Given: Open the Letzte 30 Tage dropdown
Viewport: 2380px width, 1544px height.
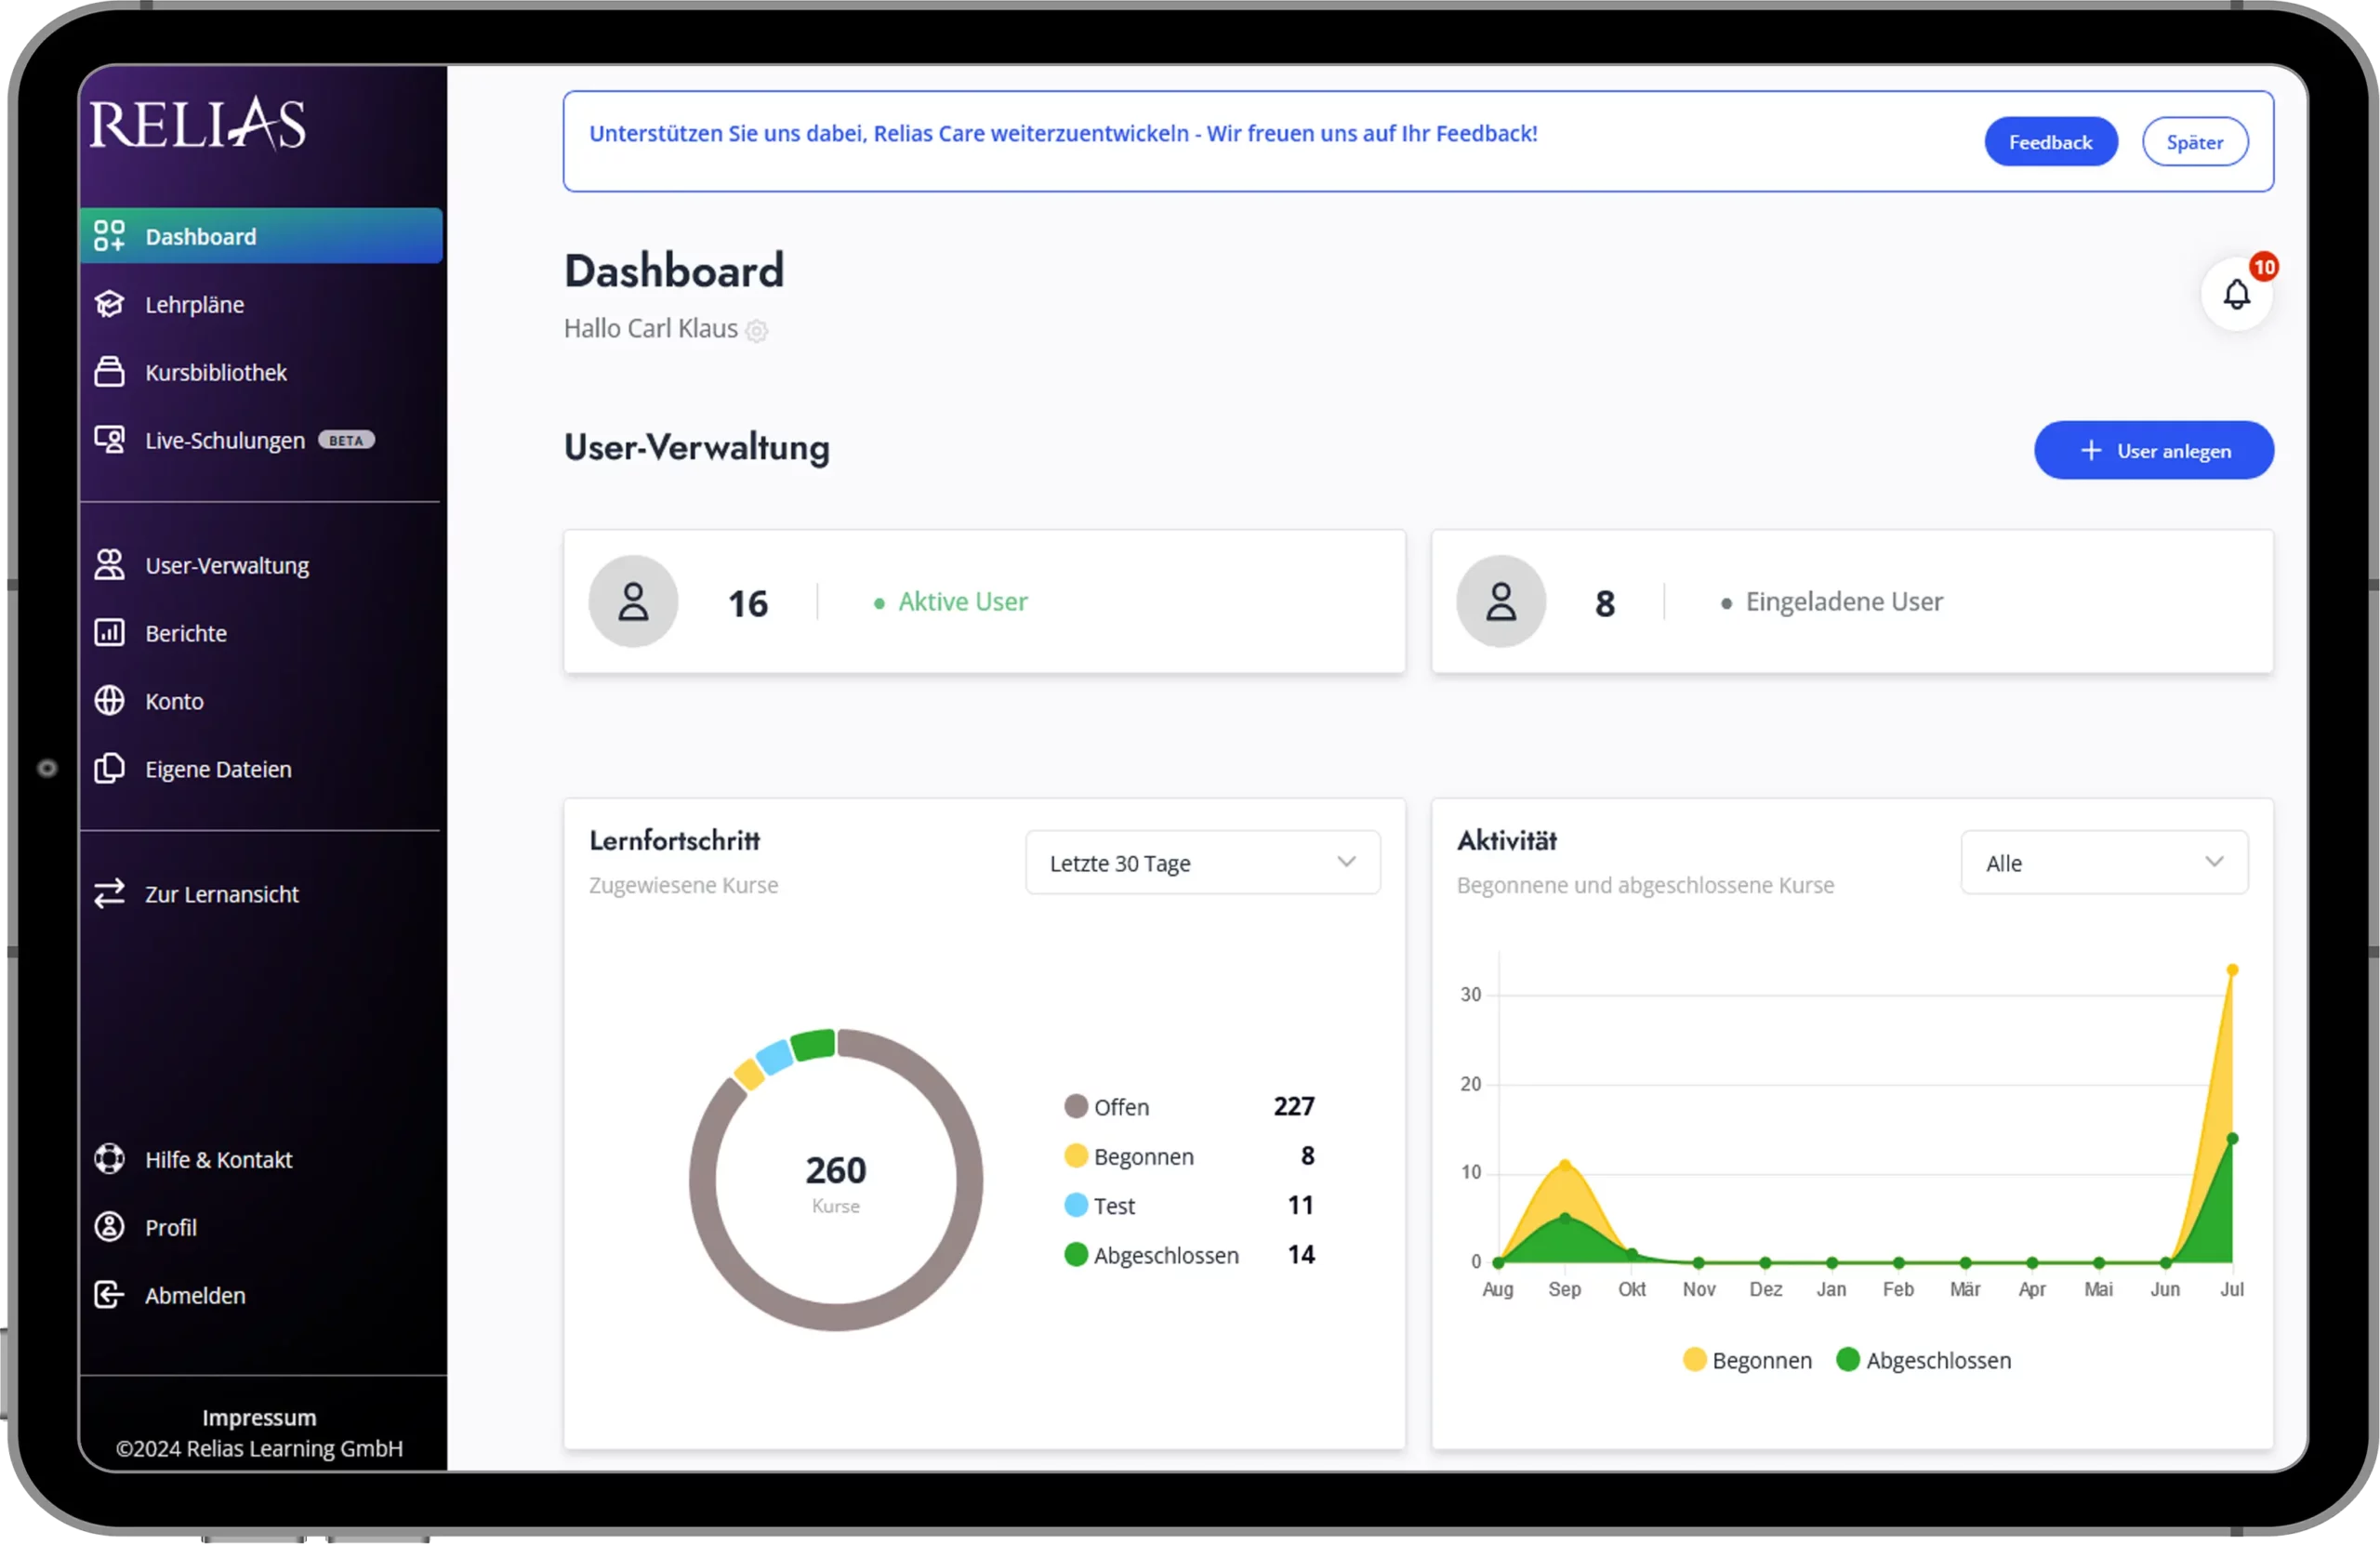Looking at the screenshot, I should (x=1202, y=863).
